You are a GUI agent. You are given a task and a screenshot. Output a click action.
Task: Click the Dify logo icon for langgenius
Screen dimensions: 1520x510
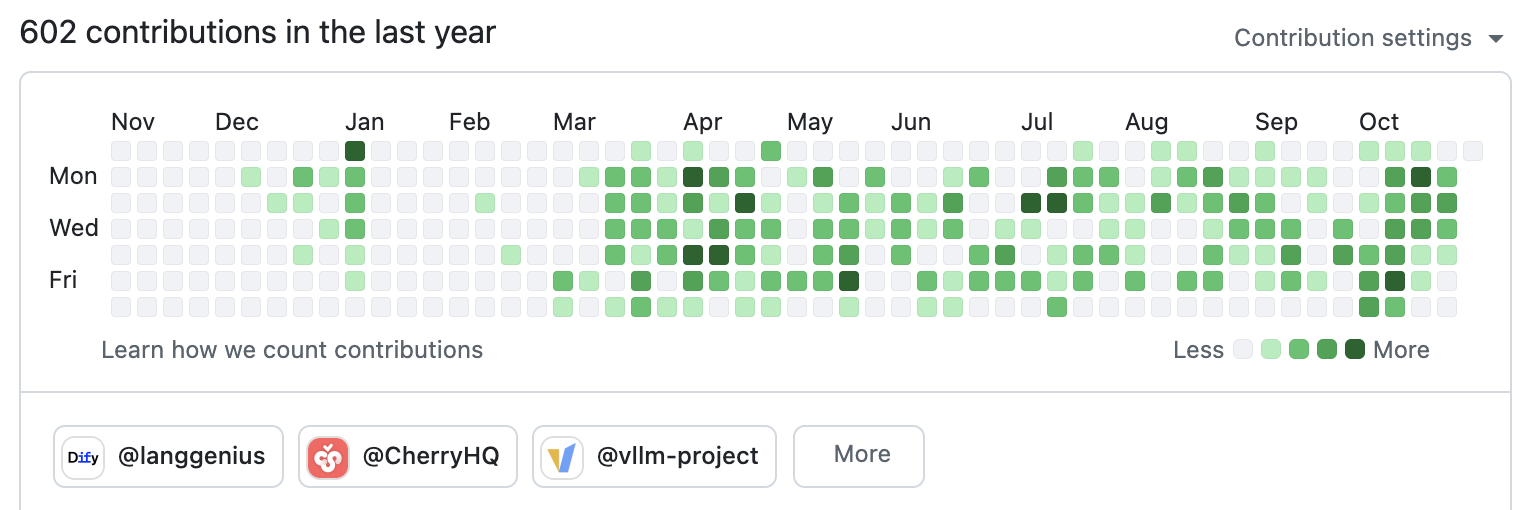(x=83, y=457)
